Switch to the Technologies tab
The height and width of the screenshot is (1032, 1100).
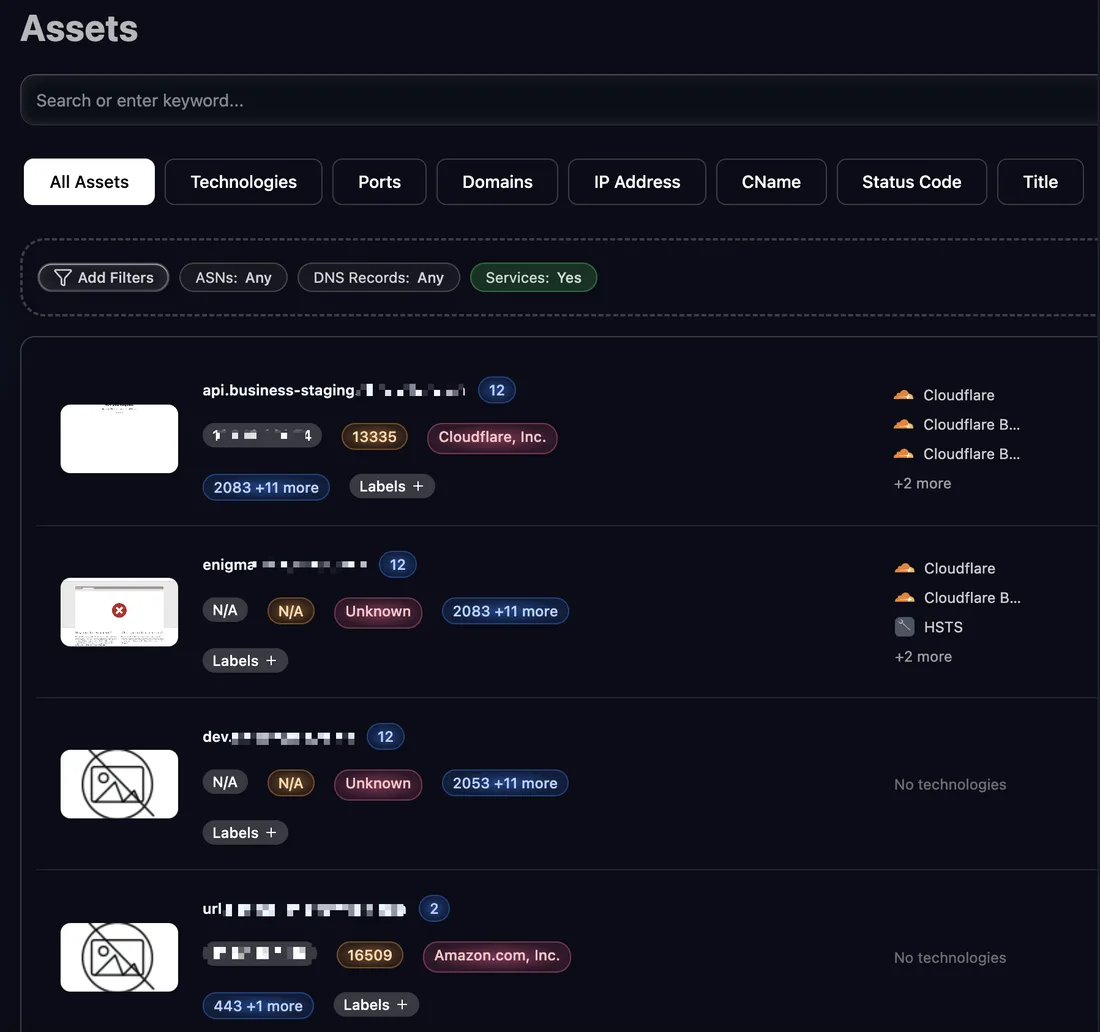point(243,182)
